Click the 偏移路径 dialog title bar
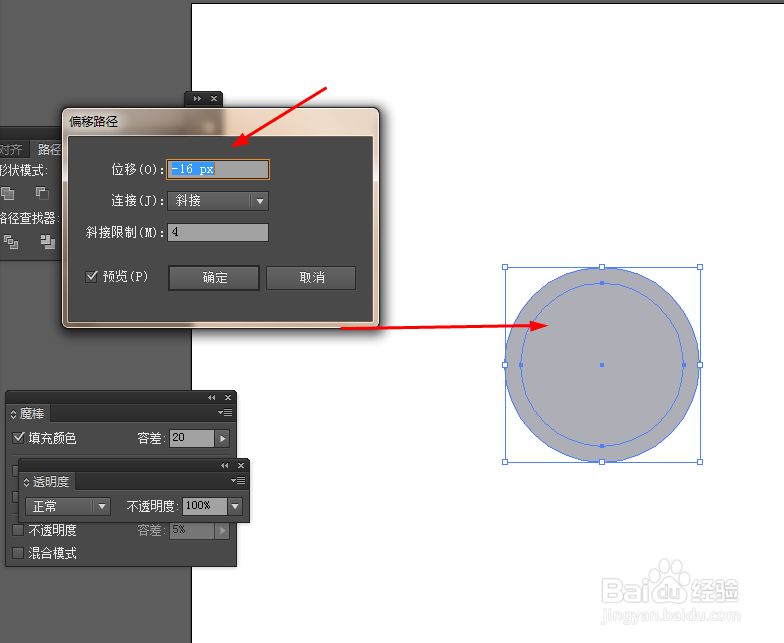Image resolution: width=784 pixels, height=643 pixels. pyautogui.click(x=220, y=122)
